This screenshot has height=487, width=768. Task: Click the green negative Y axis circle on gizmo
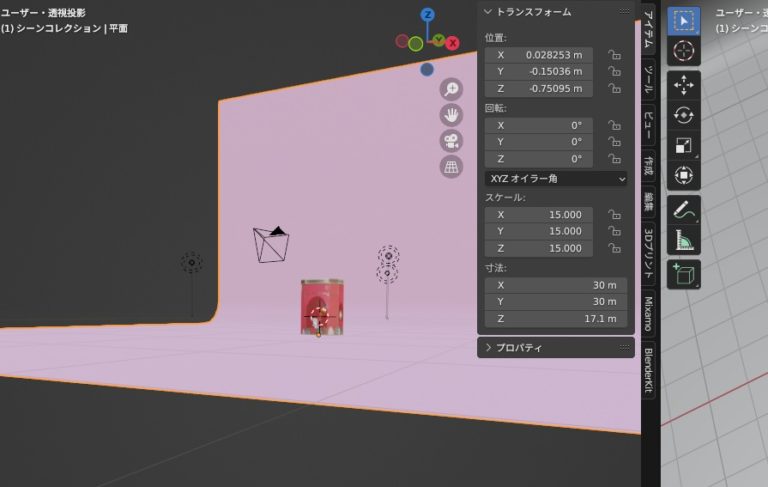415,44
